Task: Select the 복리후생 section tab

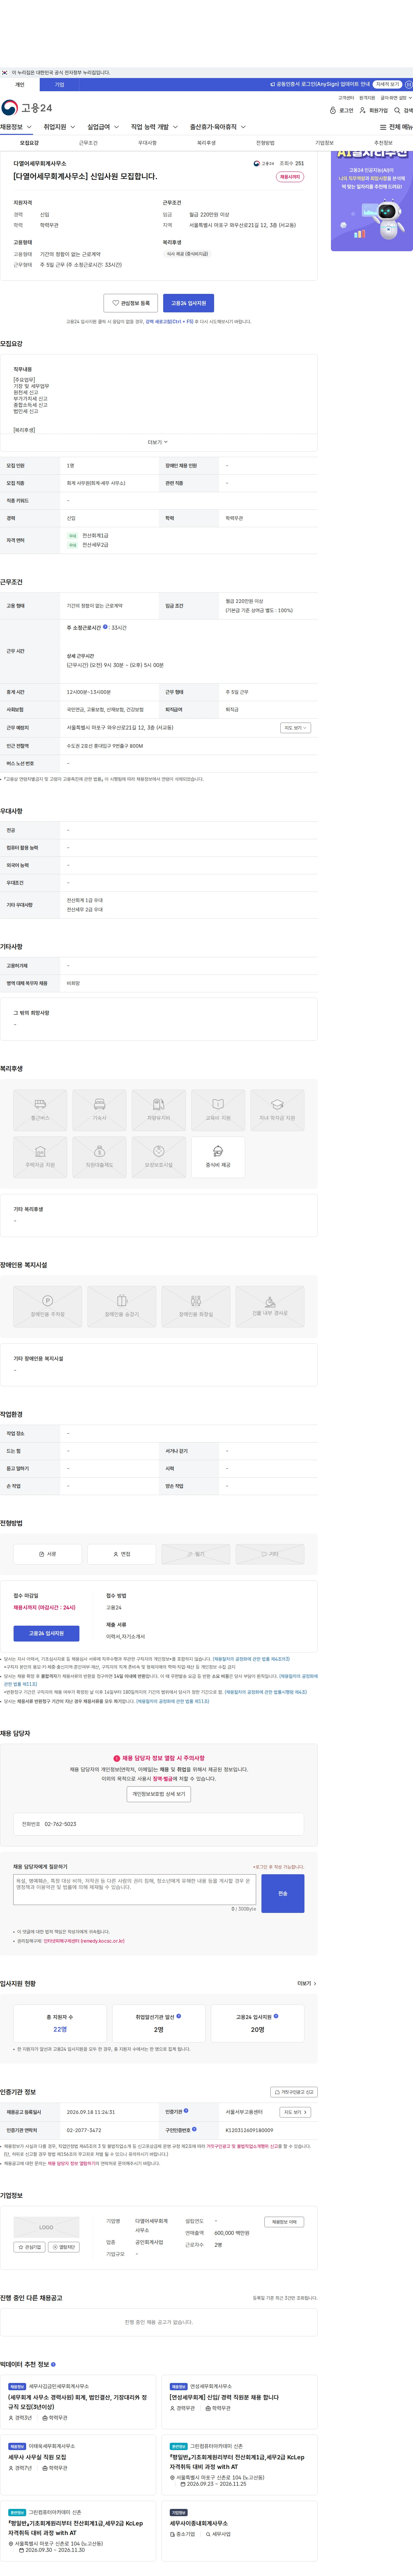Action: tap(206, 143)
